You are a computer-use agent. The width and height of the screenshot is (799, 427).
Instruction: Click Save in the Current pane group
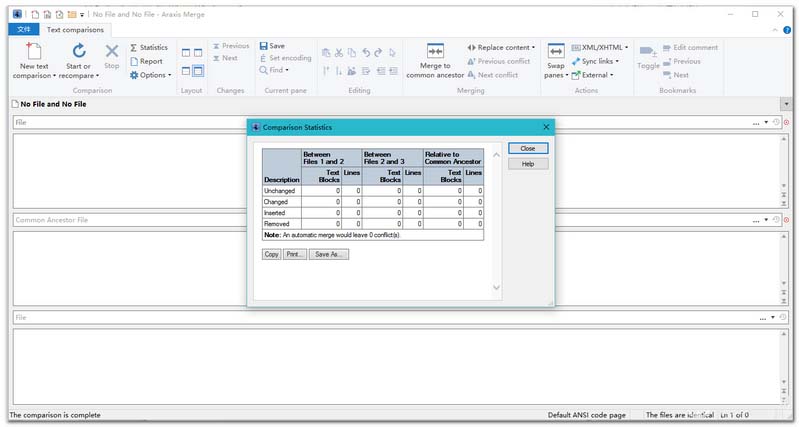[272, 46]
